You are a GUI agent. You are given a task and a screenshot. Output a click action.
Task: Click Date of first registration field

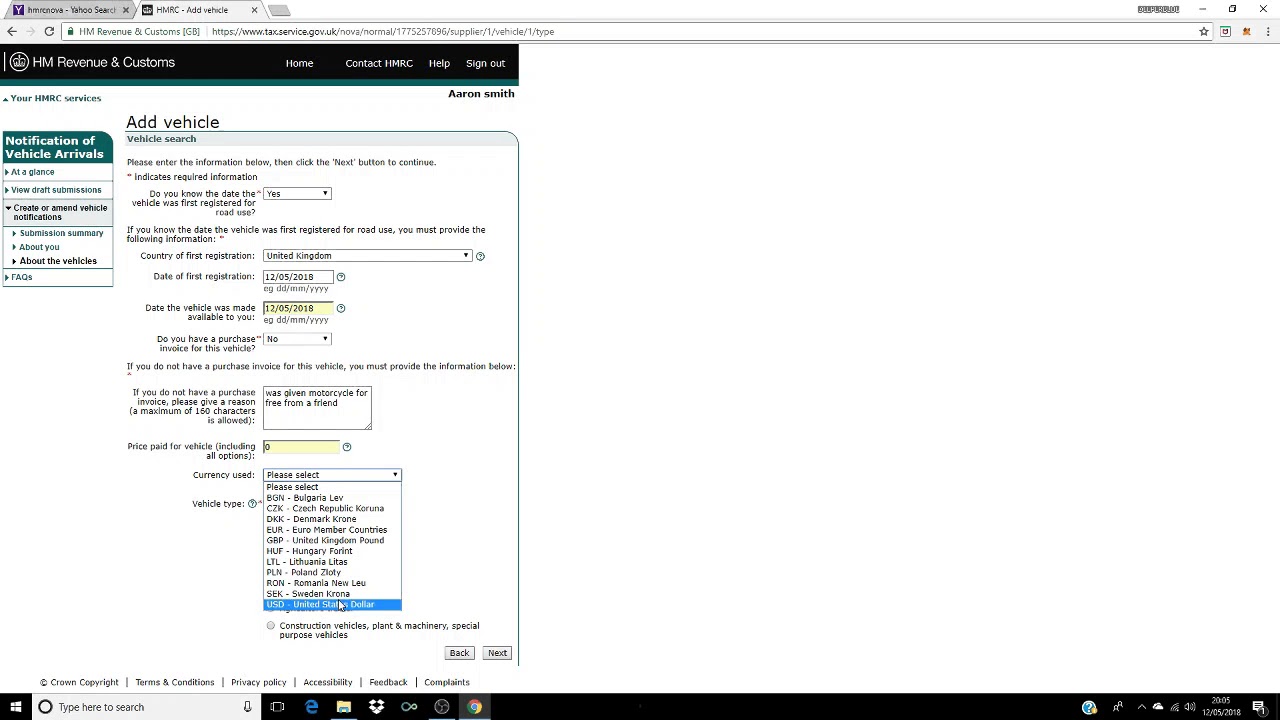coord(298,277)
